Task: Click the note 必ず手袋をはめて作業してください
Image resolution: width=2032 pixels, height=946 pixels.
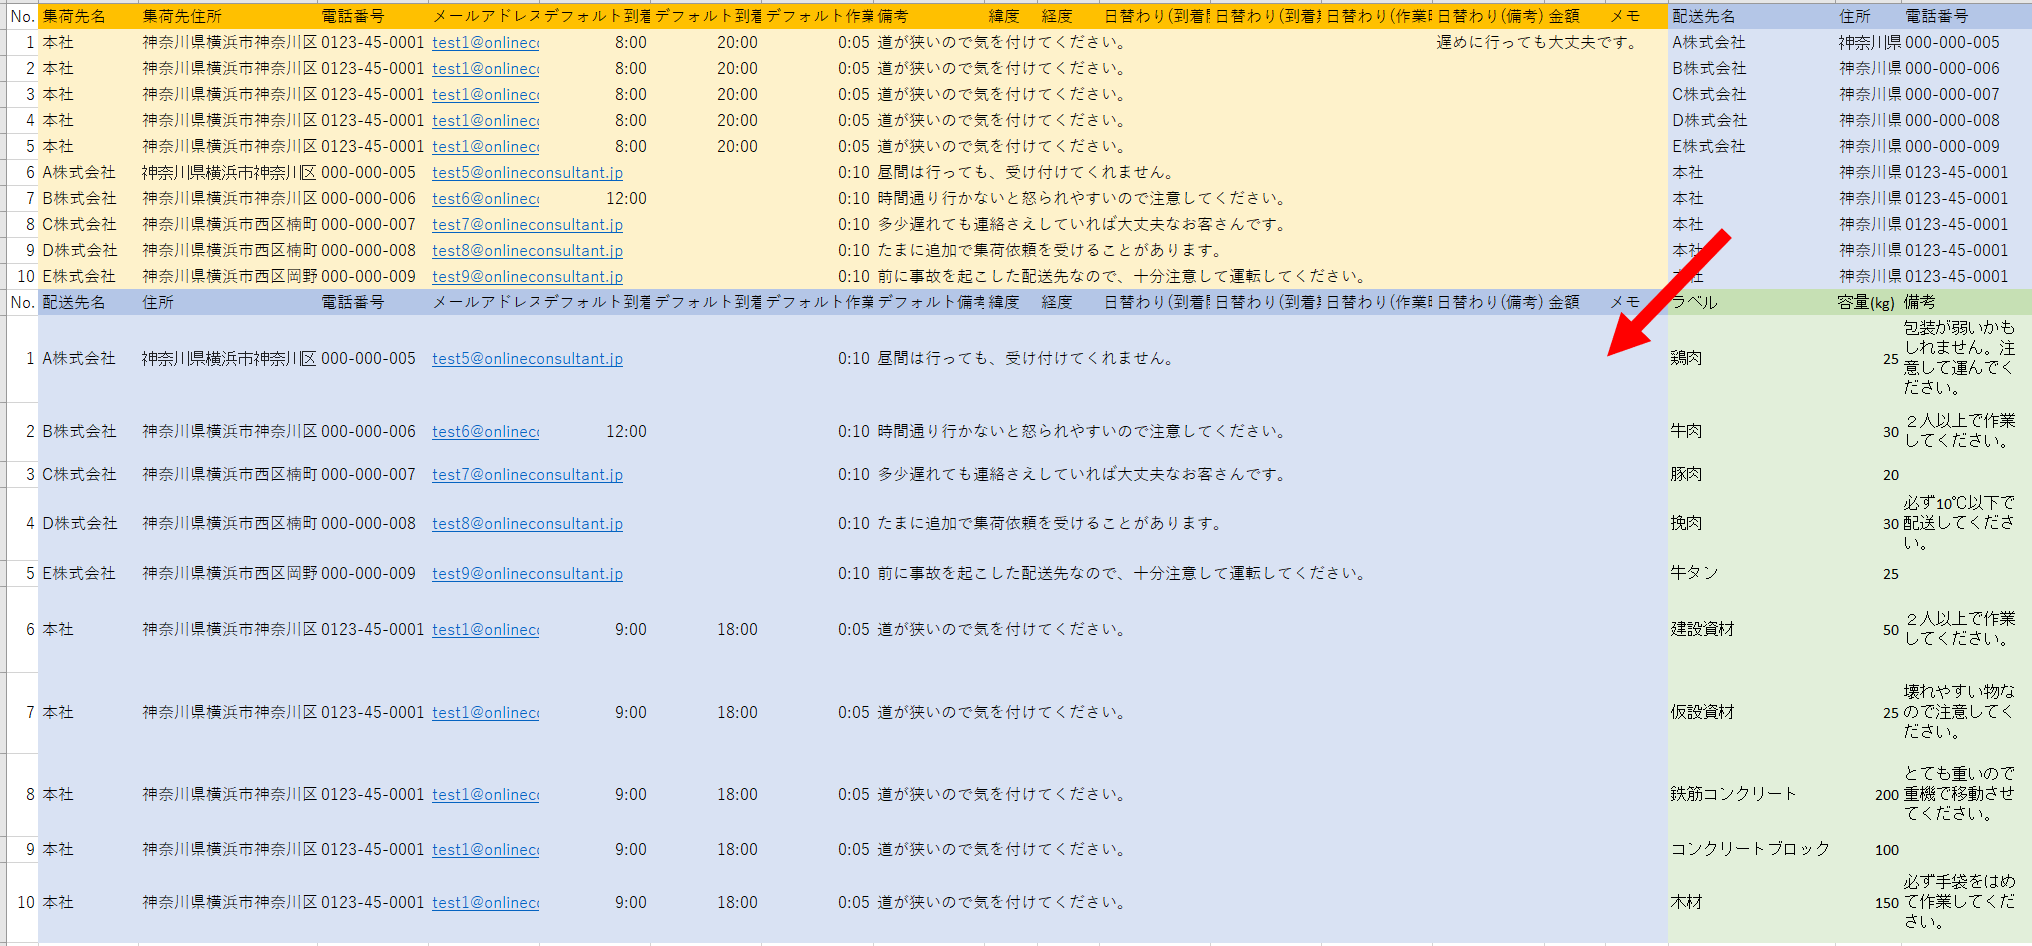Action: (x=1958, y=902)
